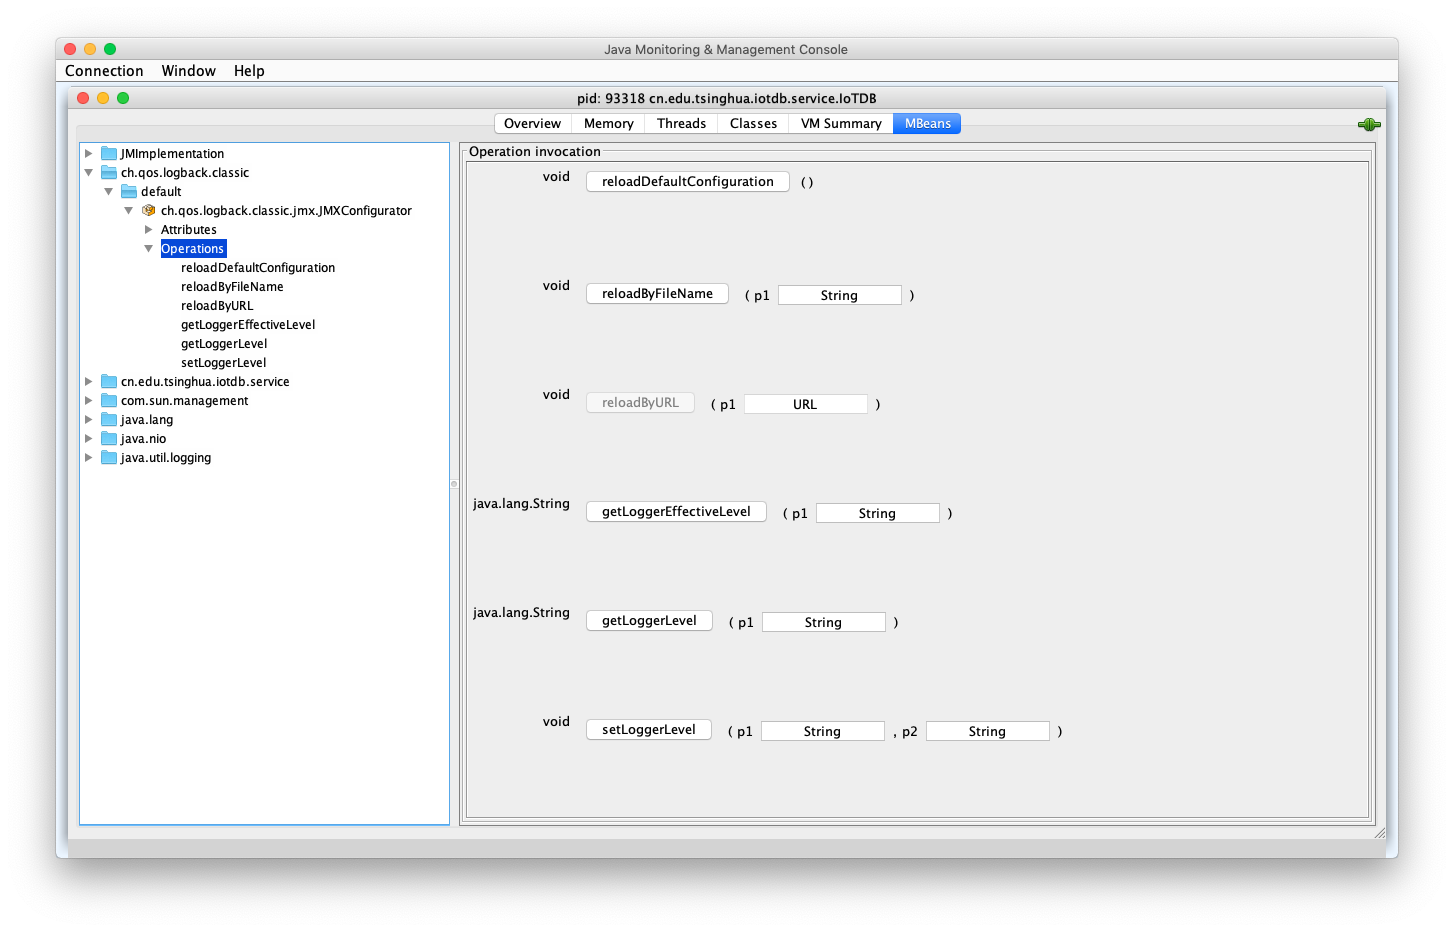1454x932 pixels.
Task: Open the Window menu
Action: click(188, 70)
